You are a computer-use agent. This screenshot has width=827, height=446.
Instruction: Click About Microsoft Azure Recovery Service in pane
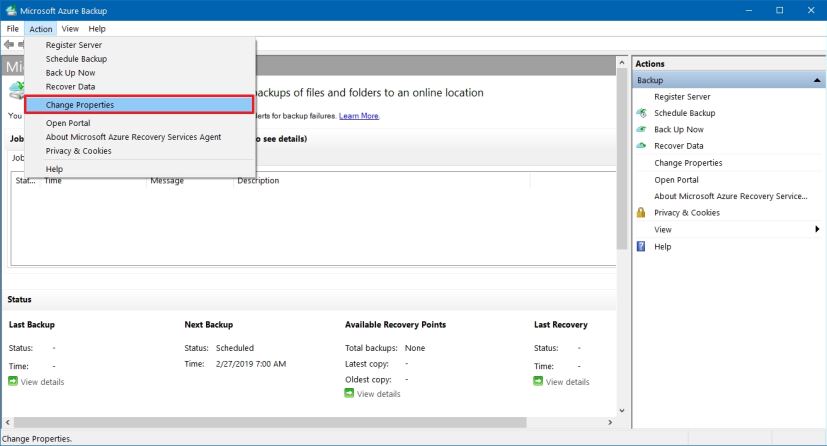(x=730, y=196)
